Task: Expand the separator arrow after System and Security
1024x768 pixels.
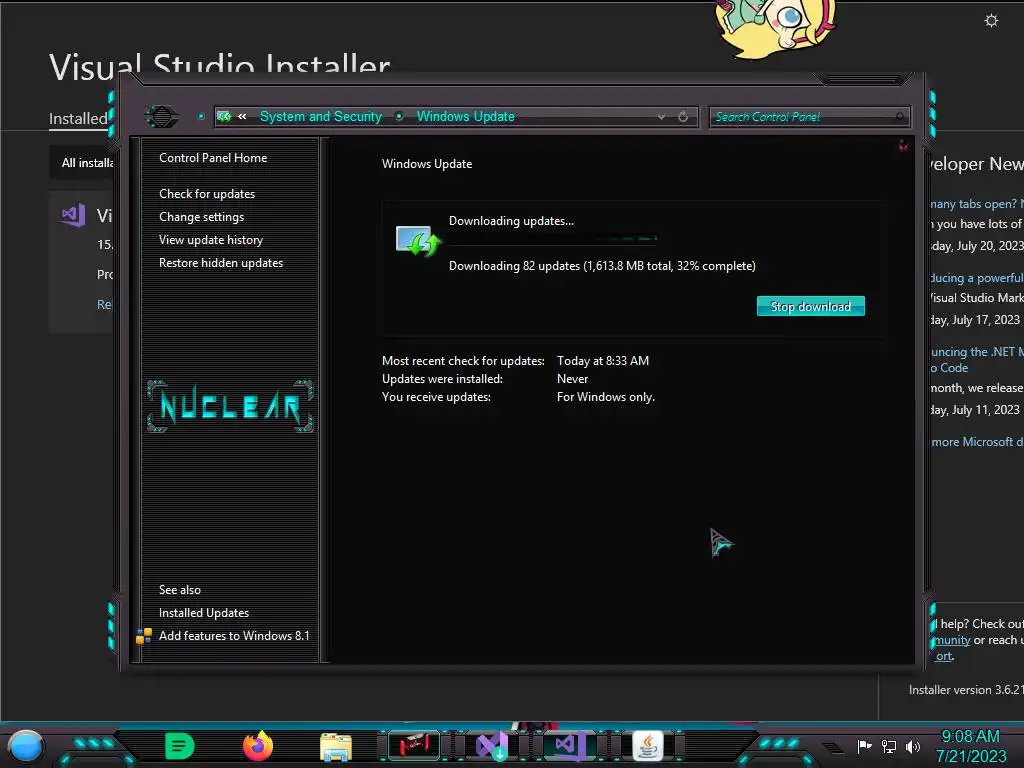Action: pyautogui.click(x=399, y=116)
